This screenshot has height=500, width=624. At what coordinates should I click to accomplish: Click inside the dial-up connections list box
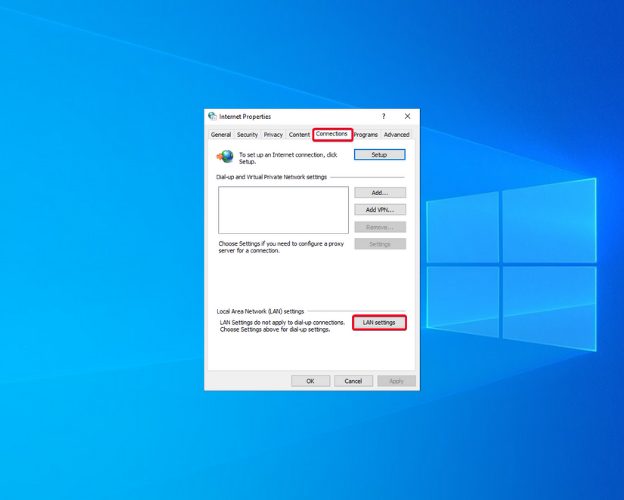283,210
